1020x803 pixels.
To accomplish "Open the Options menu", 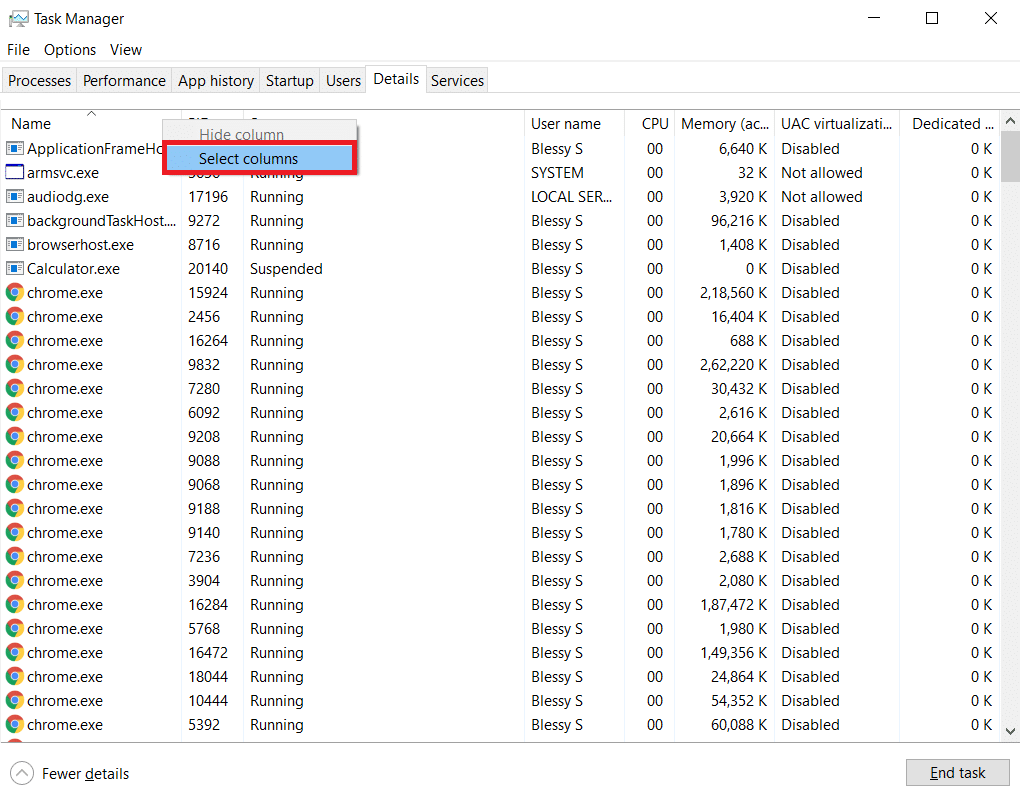I will [x=70, y=50].
